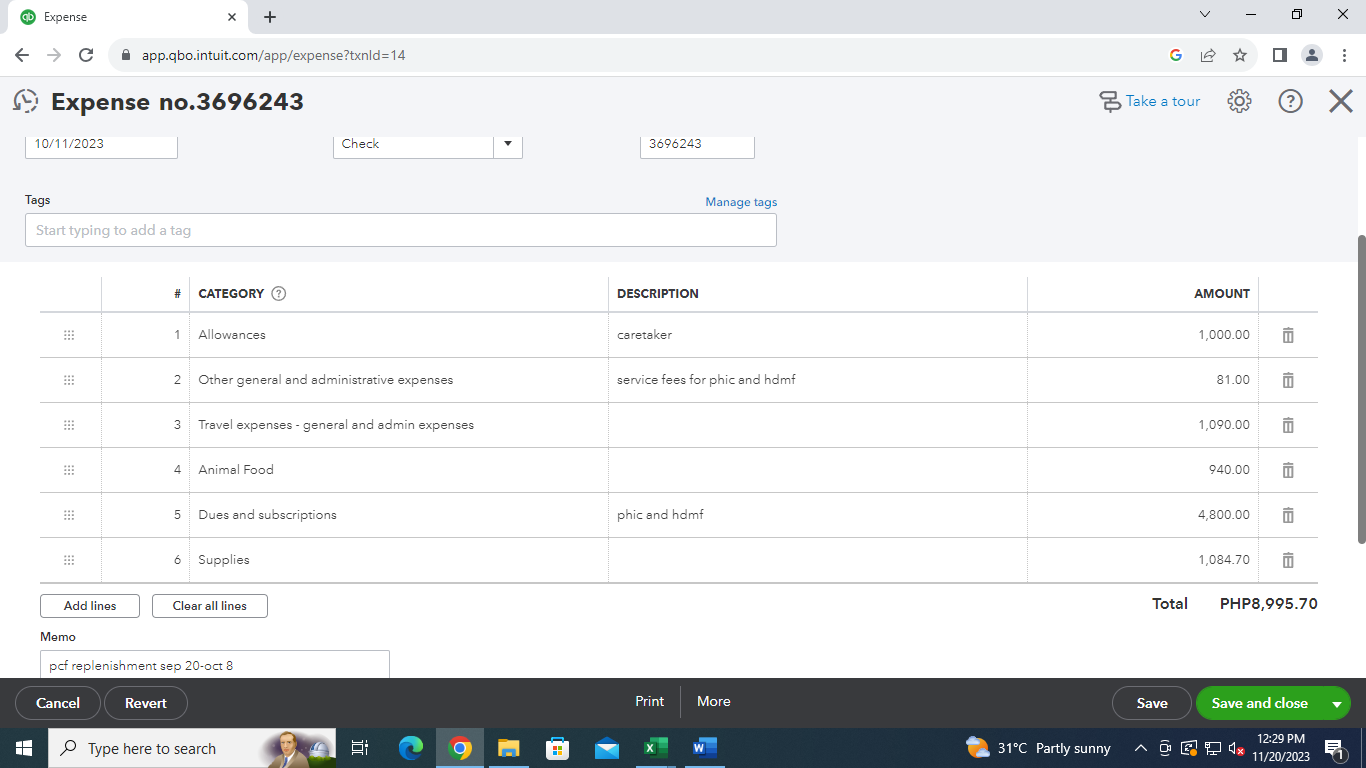Click the Add lines button
The width and height of the screenshot is (1366, 768).
click(x=90, y=606)
